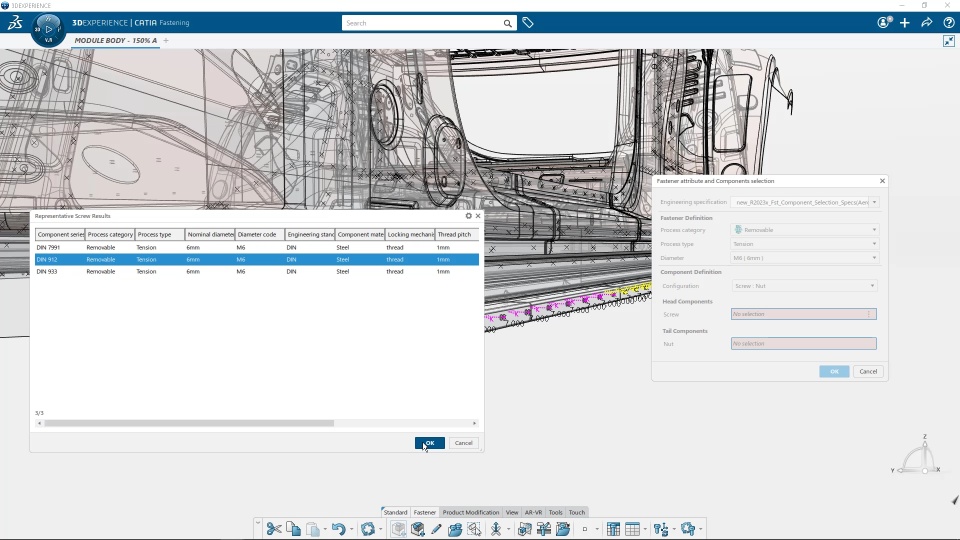960x540 pixels.
Task: Click the Component series column header
Action: point(60,234)
